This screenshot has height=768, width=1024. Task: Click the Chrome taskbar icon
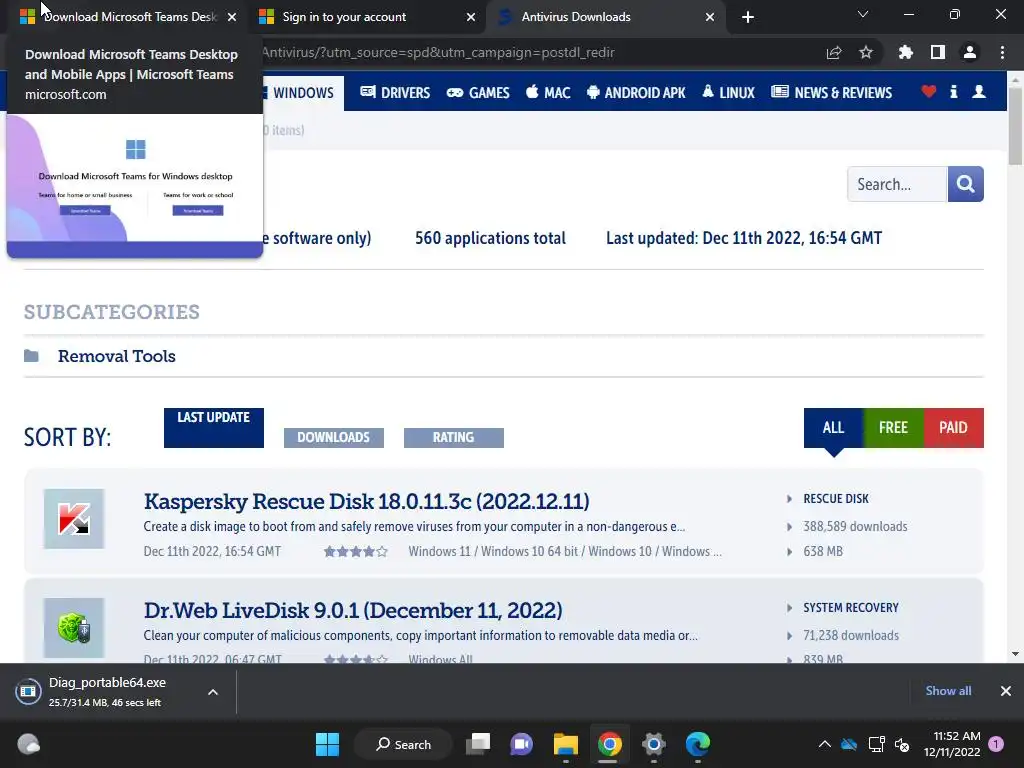[609, 744]
